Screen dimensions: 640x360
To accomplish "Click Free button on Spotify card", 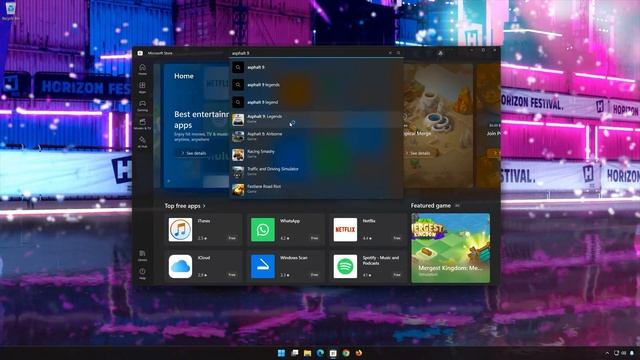I will (397, 275).
